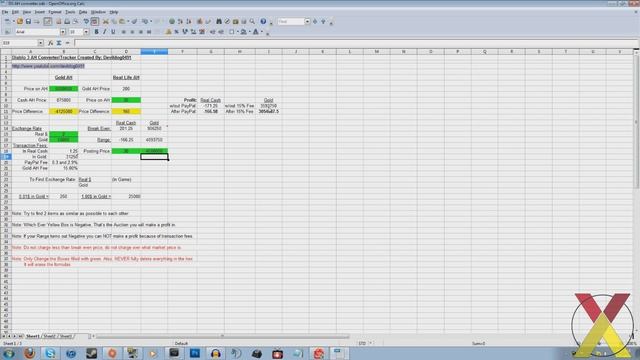
Task: Click the Sort Ascending icon
Action: [x=180, y=21]
